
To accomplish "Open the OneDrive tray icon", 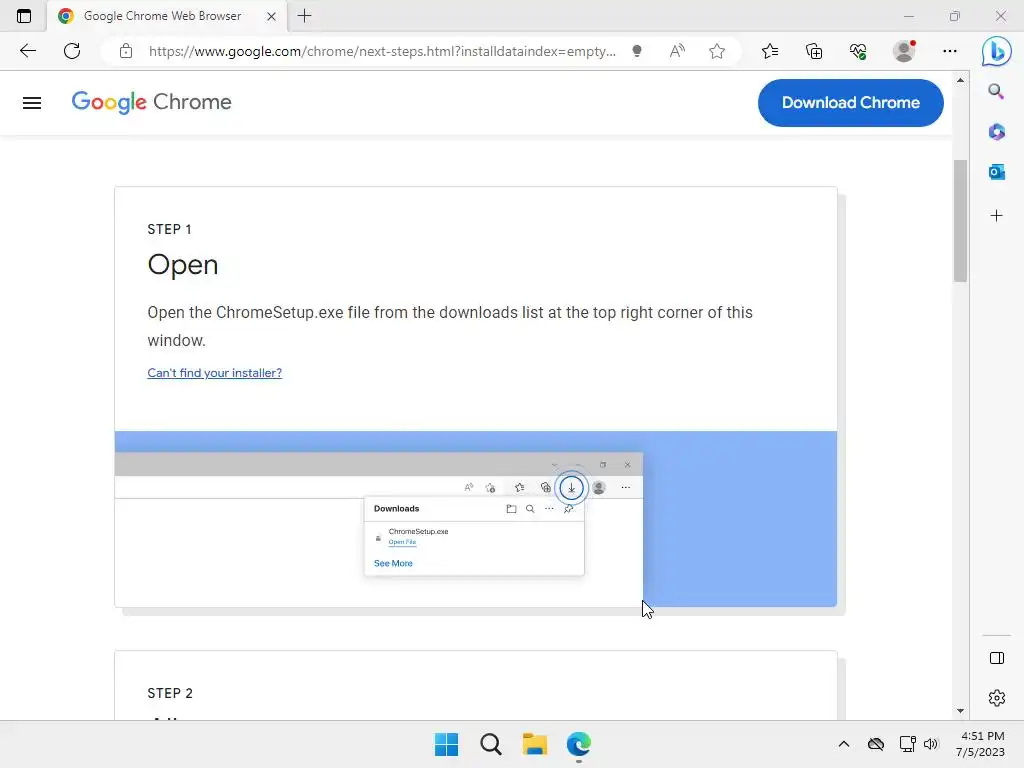I will pyautogui.click(x=876, y=744).
